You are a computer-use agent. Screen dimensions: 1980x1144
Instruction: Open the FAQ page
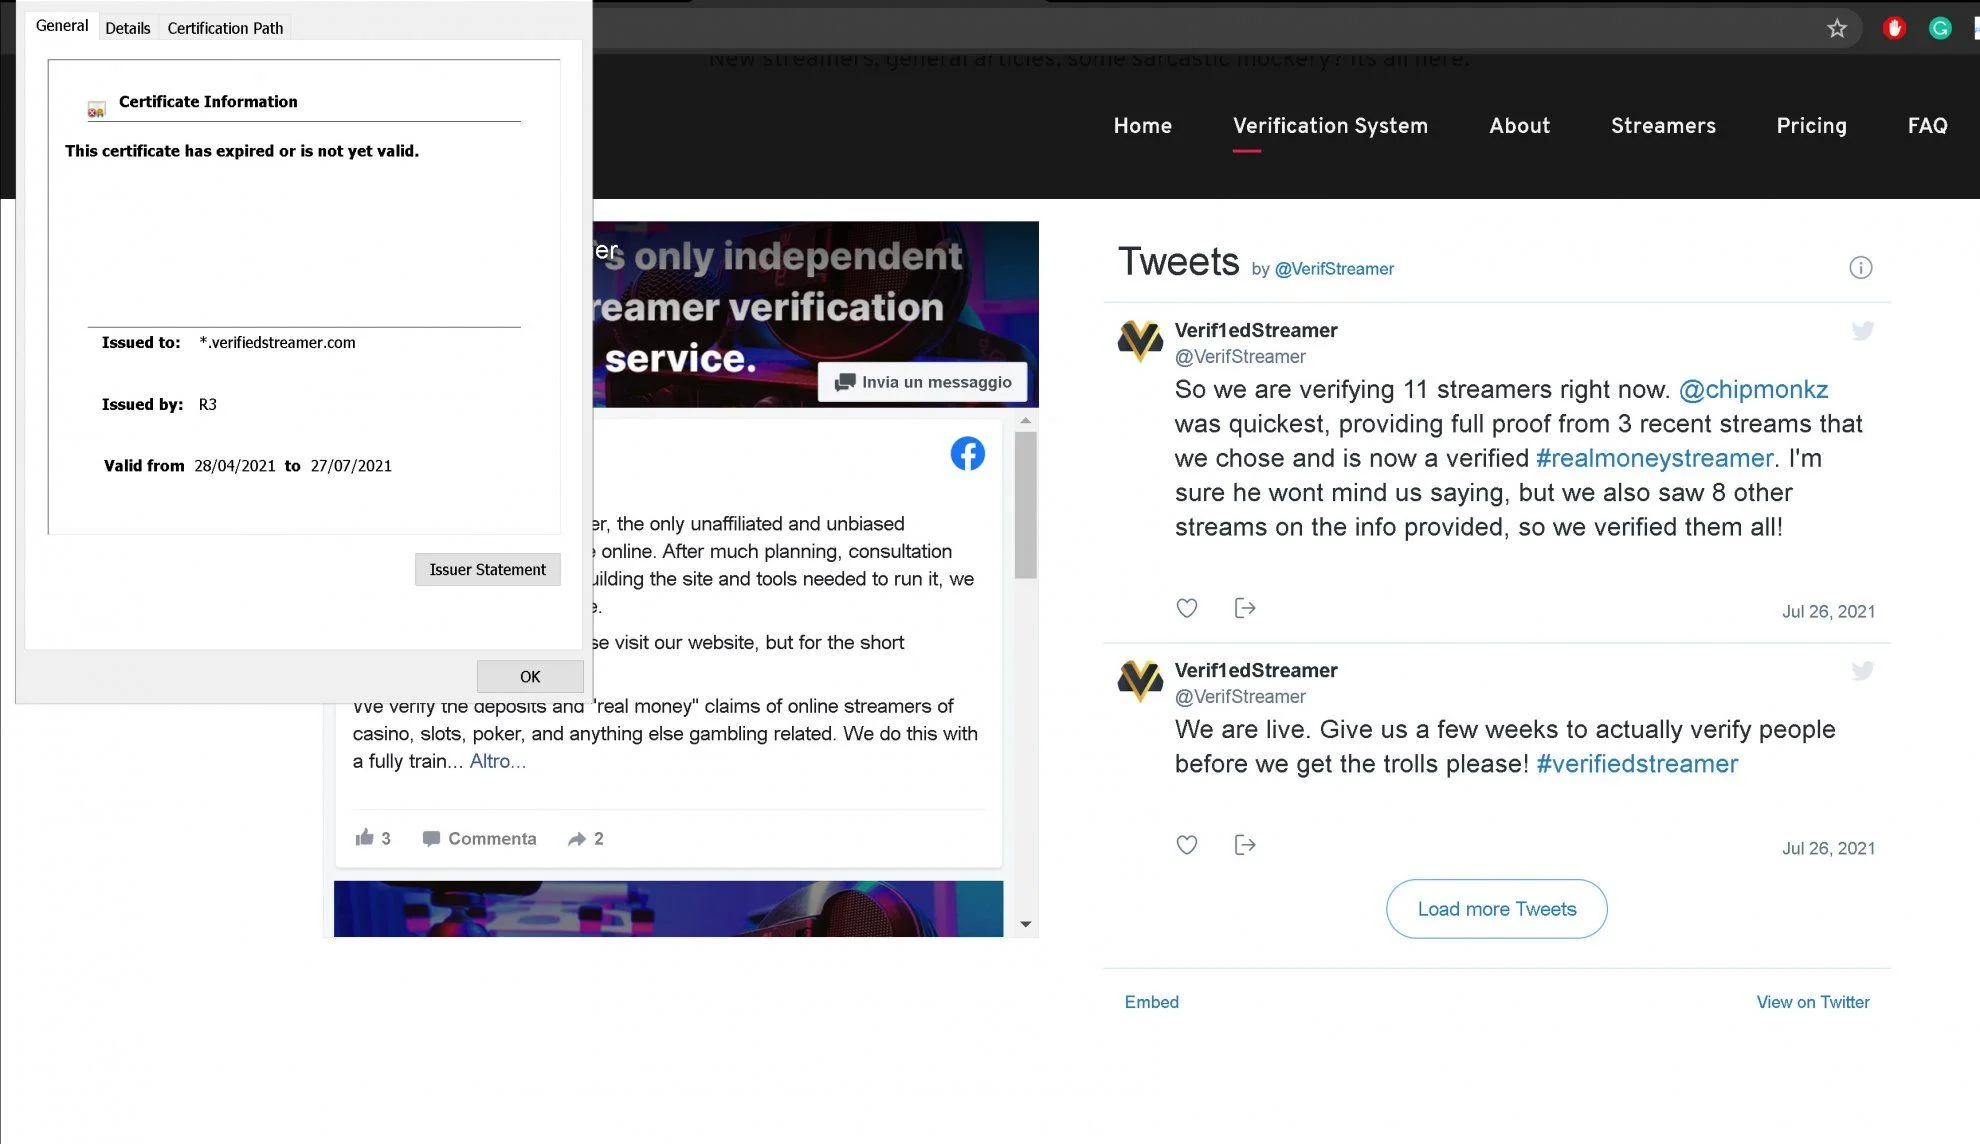click(1927, 126)
